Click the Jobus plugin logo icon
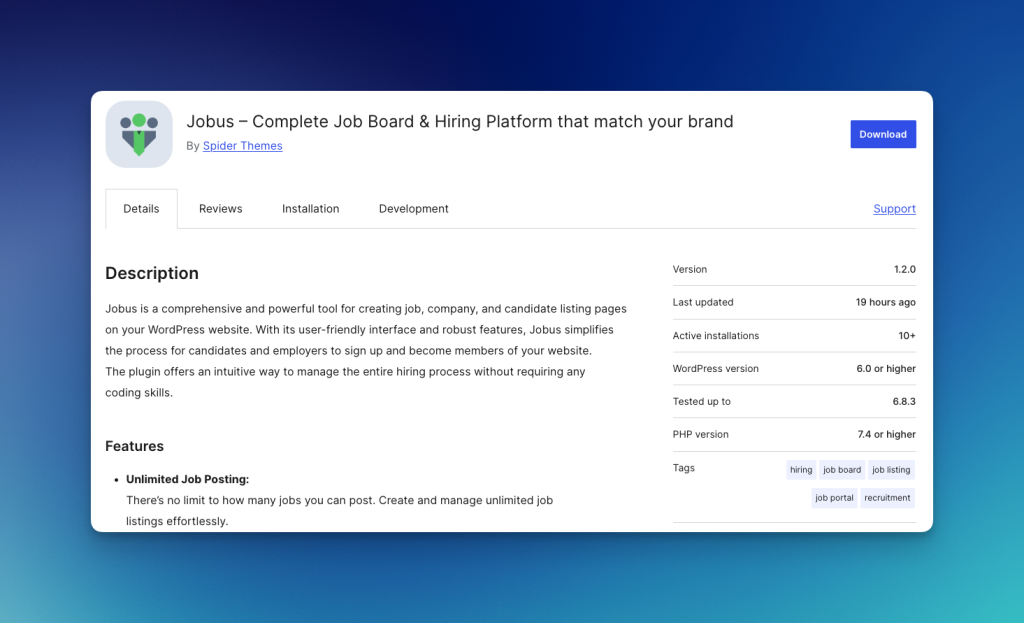 coord(138,134)
